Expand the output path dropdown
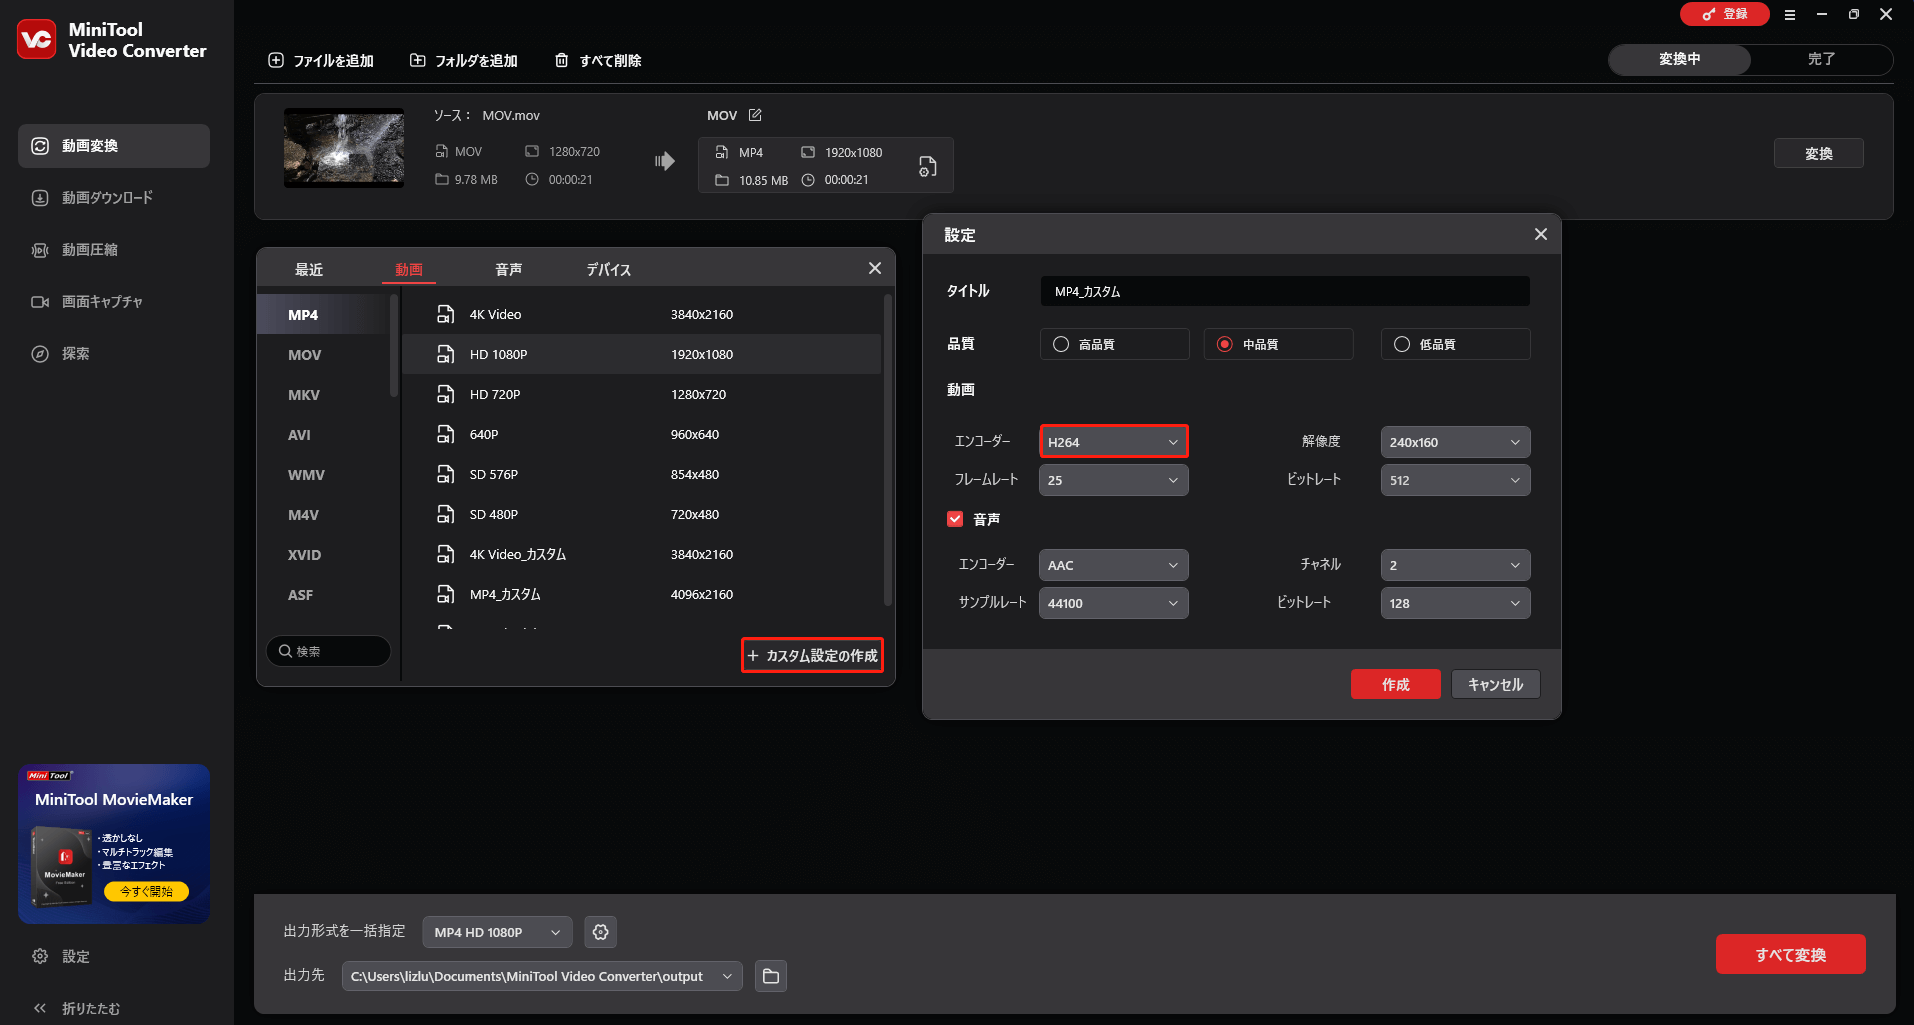The image size is (1914, 1025). (x=727, y=976)
